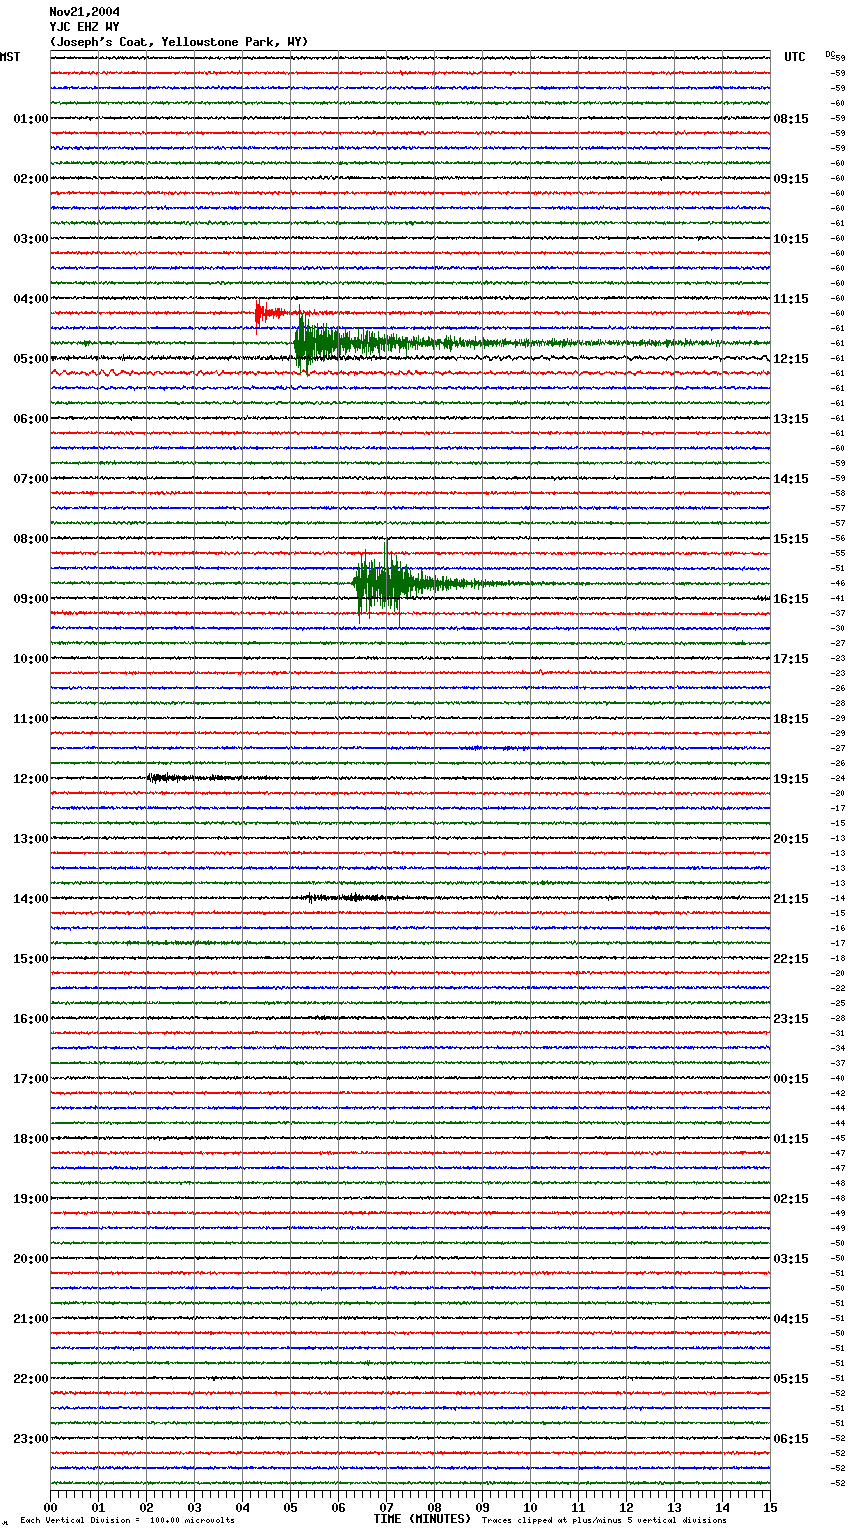The width and height of the screenshot is (850, 1534).
Task: Select the 18:00 MST time label
Action: 31,1139
